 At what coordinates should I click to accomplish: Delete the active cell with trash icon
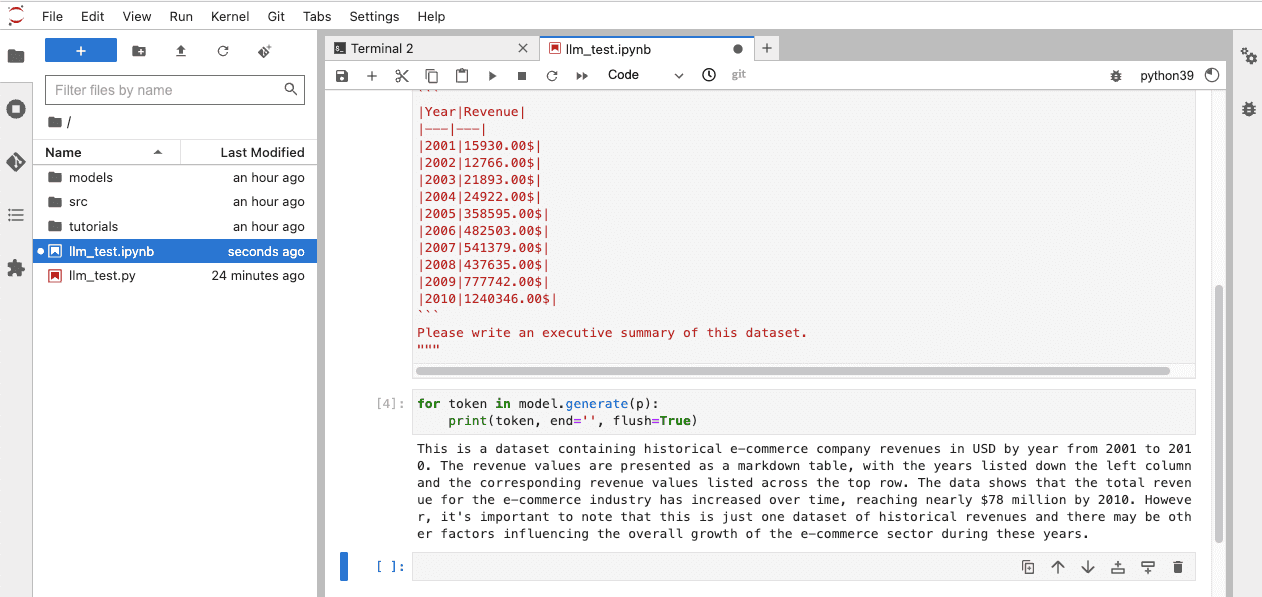[x=1178, y=567]
